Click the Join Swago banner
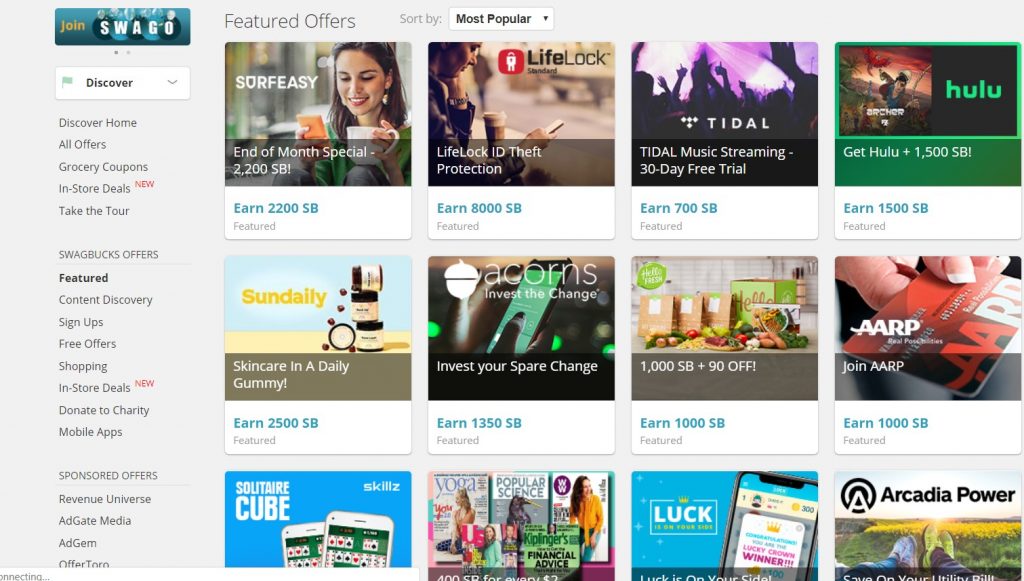This screenshot has width=1024, height=581. click(122, 27)
